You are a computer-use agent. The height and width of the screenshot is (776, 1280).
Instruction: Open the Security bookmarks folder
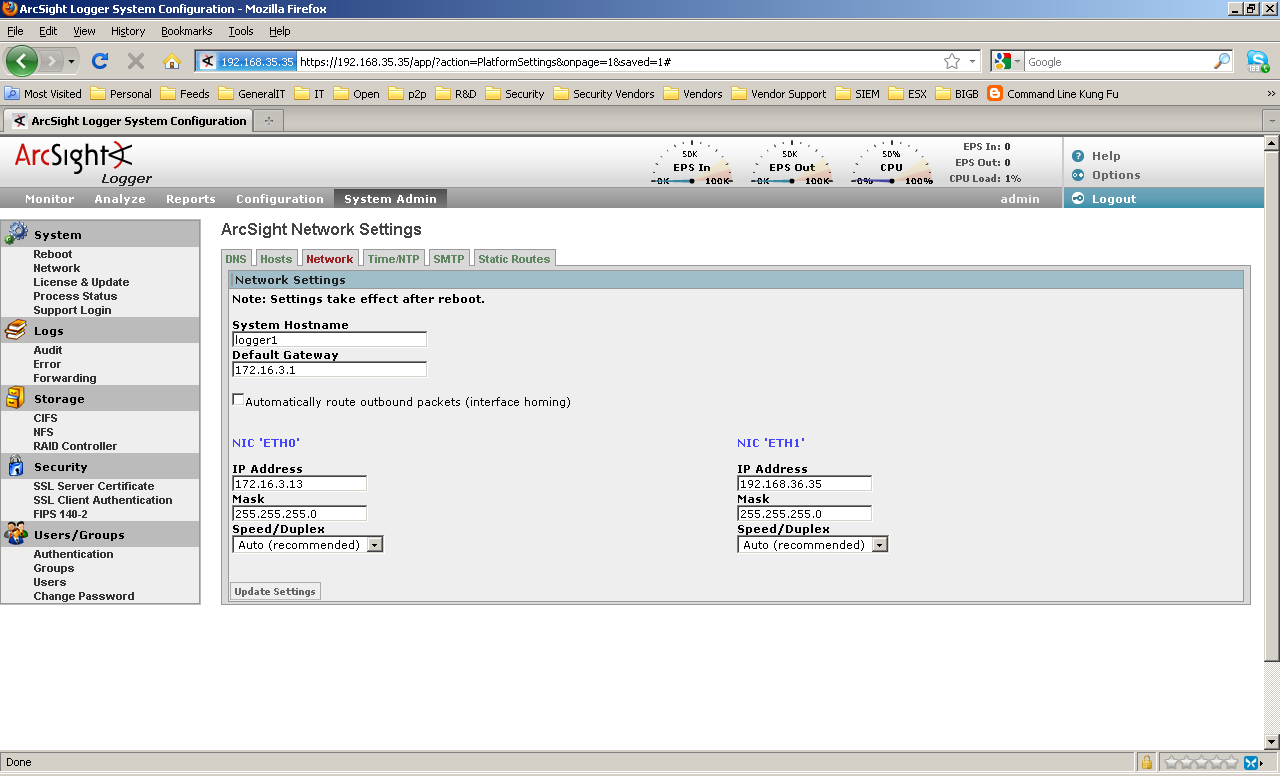[x=515, y=93]
